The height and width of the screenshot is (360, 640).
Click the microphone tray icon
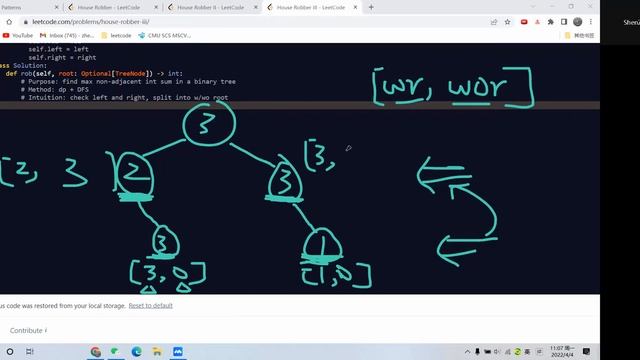point(477,351)
